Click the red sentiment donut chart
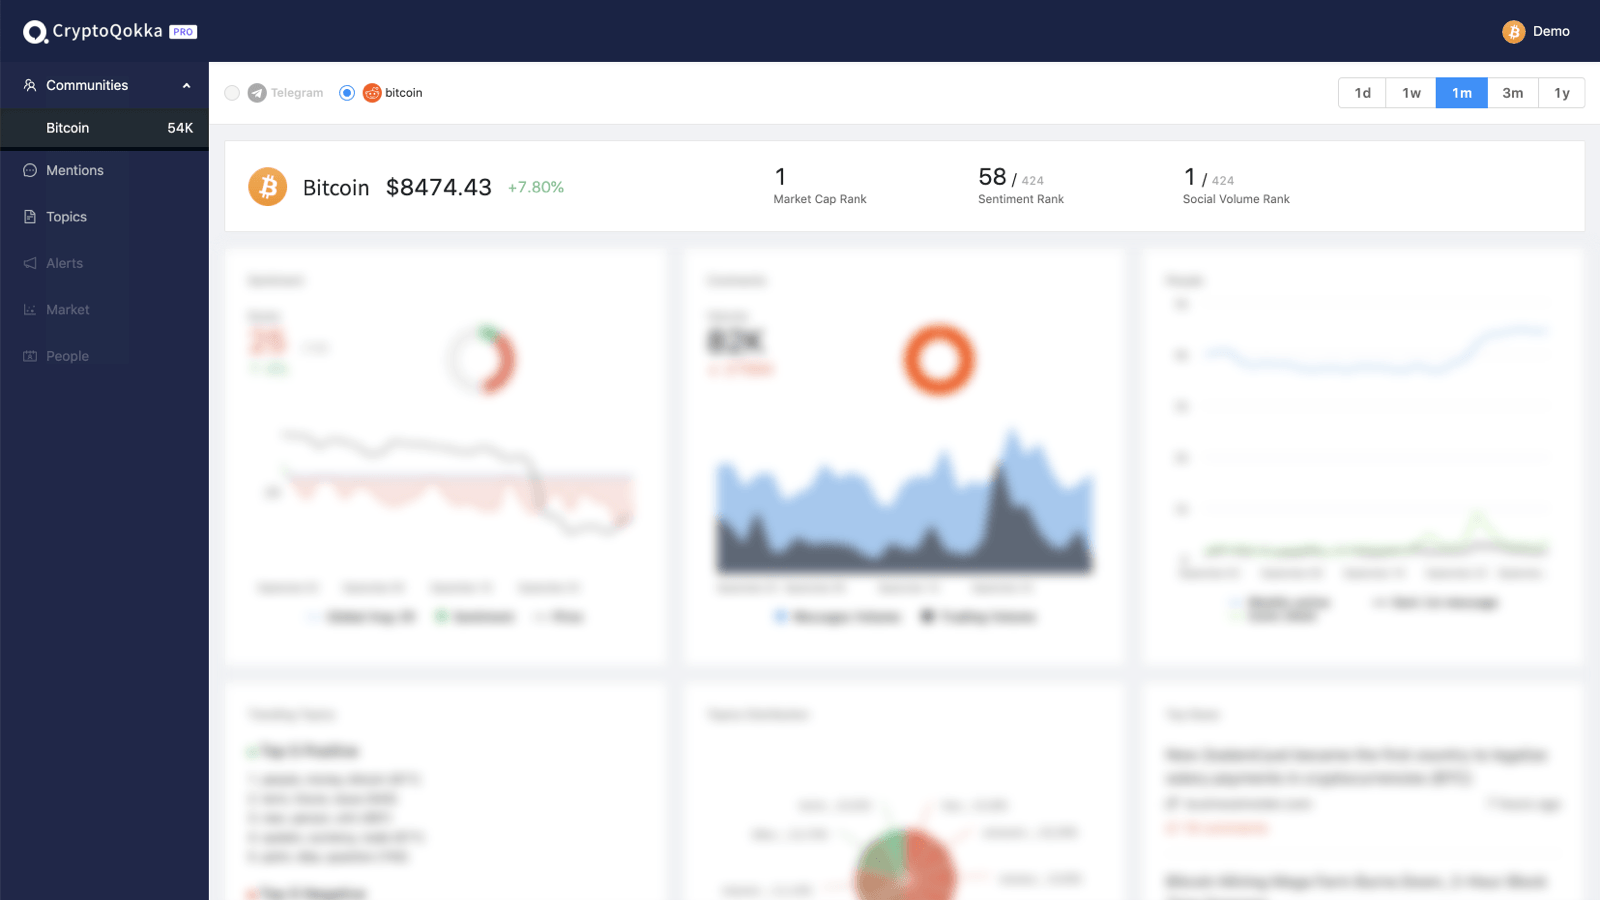This screenshot has height=900, width=1600. coord(482,360)
